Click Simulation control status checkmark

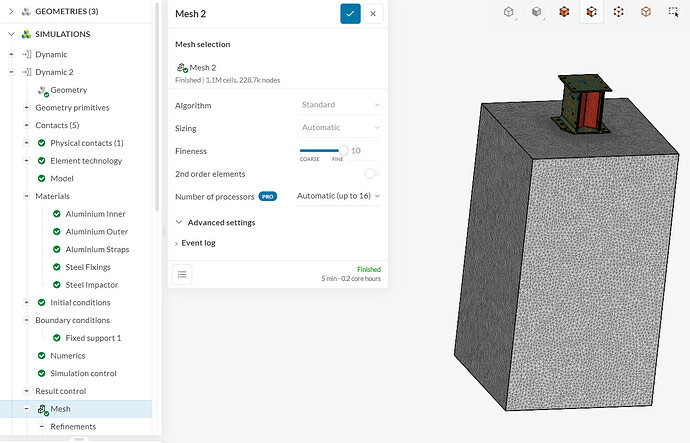click(x=42, y=373)
